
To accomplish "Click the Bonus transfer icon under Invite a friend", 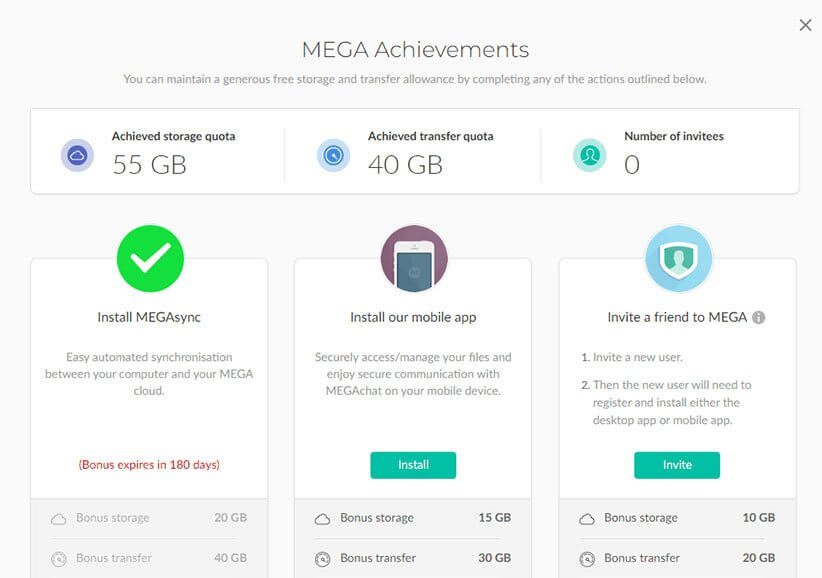I will coord(589,560).
